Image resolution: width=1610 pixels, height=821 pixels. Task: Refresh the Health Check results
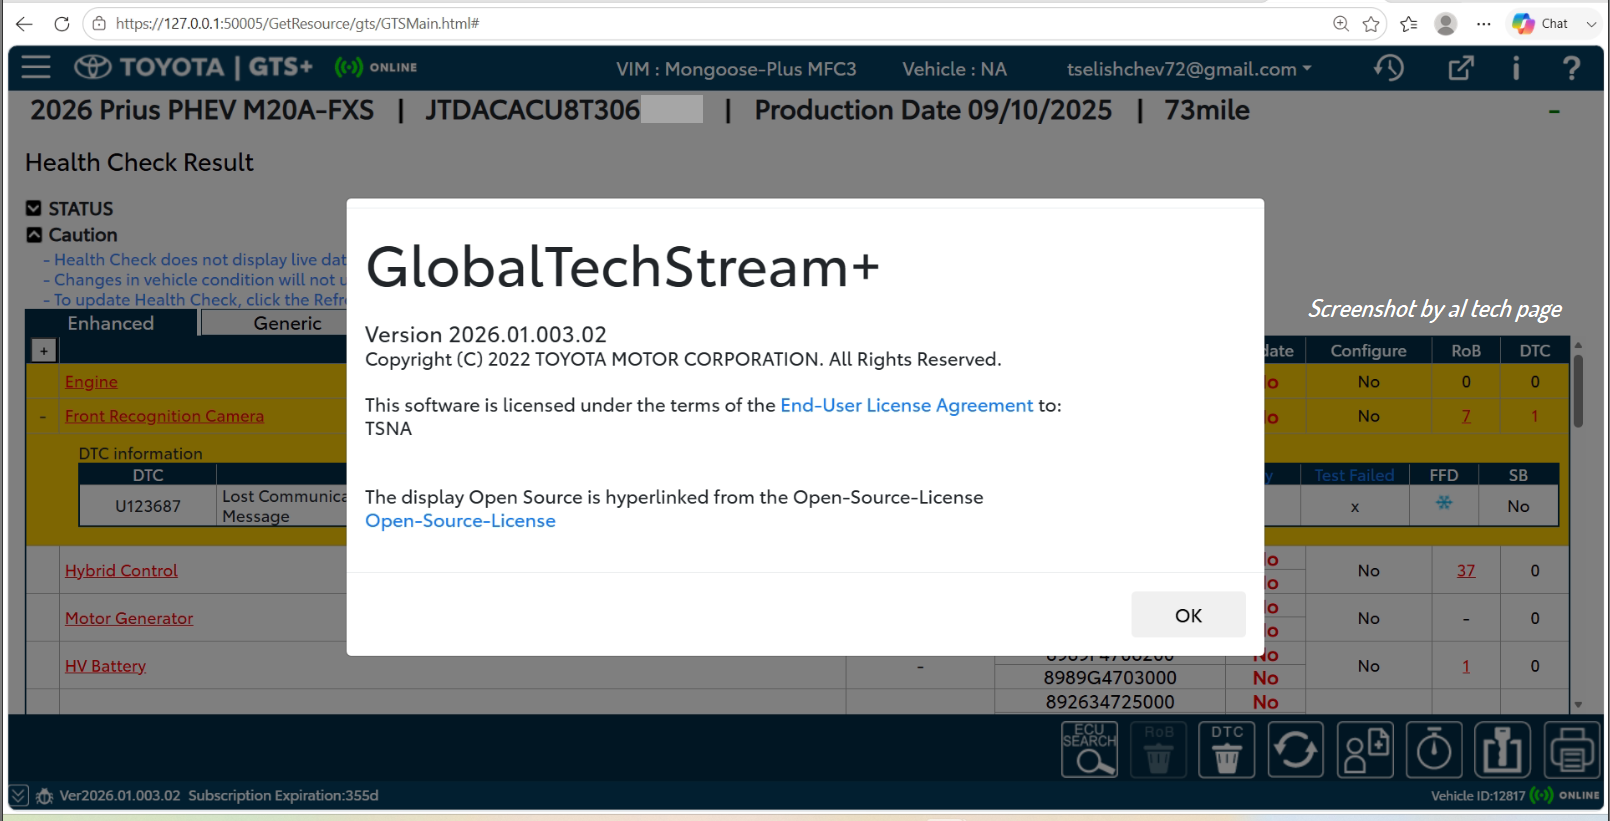click(x=1296, y=750)
